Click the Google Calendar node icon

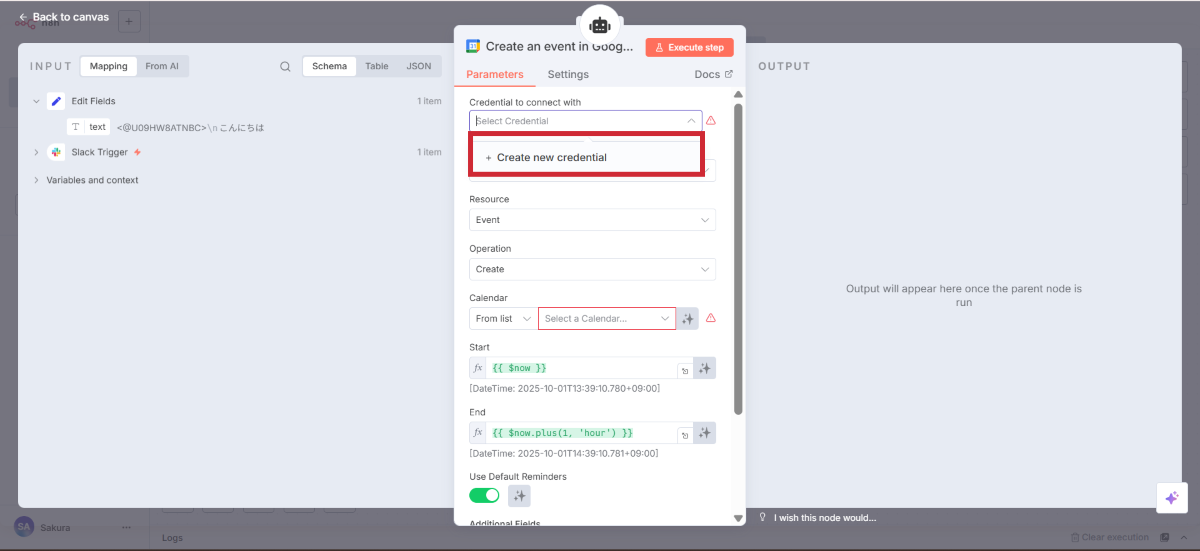(x=473, y=47)
